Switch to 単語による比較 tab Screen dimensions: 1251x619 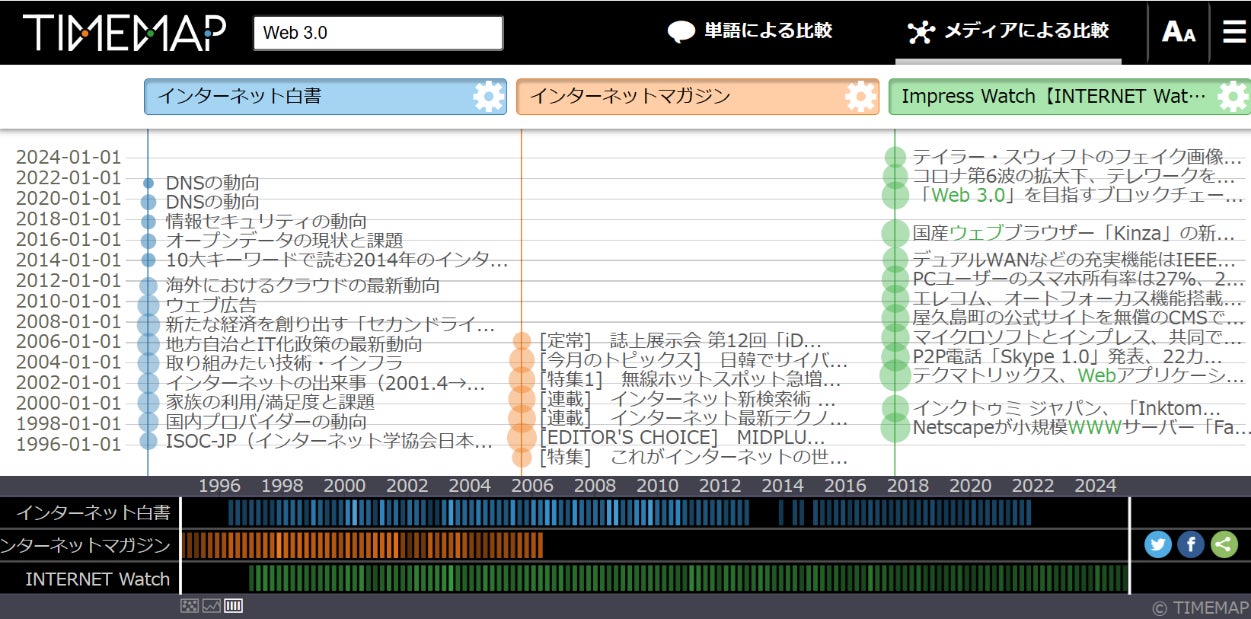point(750,32)
